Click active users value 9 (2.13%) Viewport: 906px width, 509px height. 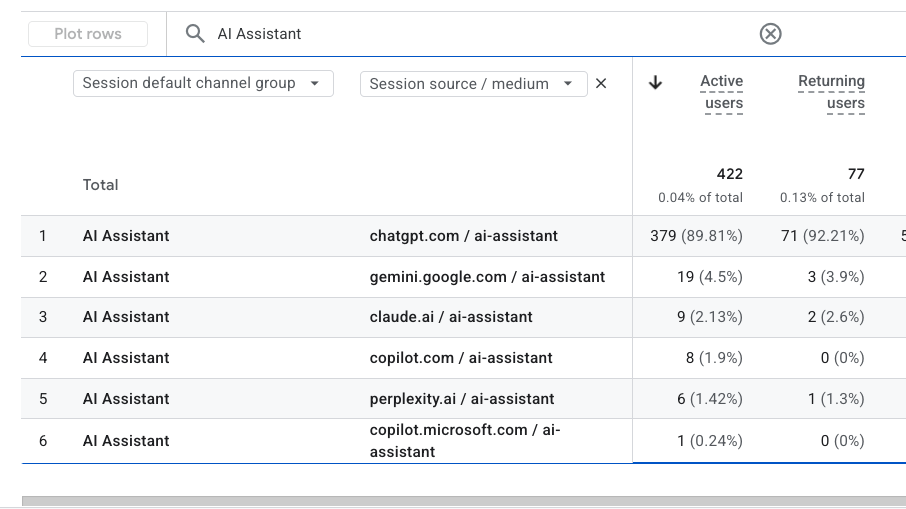710,317
